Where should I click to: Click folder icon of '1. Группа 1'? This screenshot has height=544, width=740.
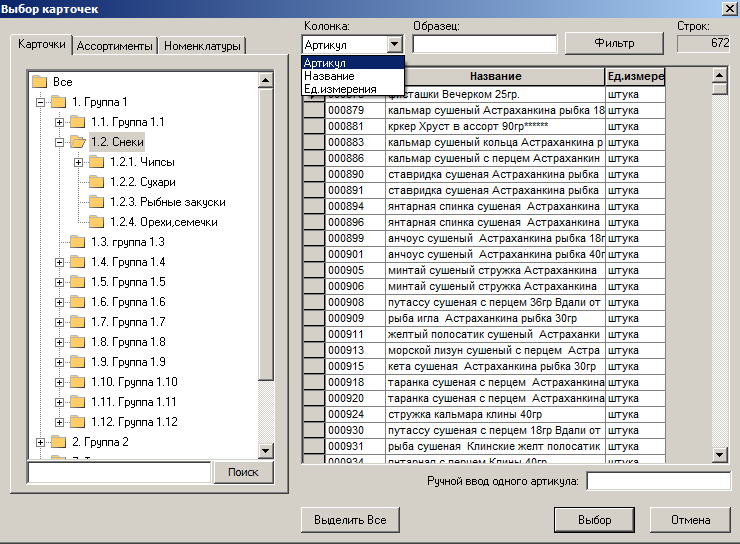click(59, 101)
